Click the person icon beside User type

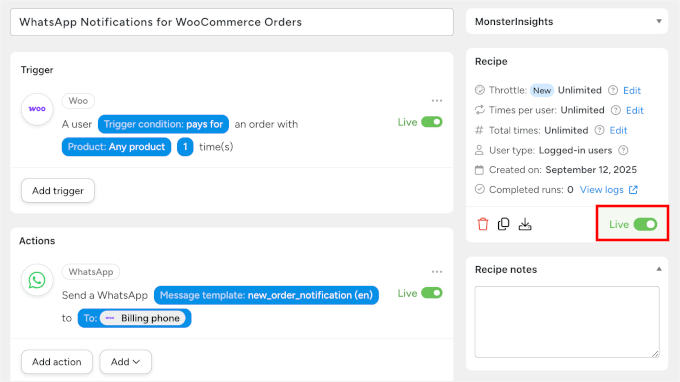pos(479,150)
